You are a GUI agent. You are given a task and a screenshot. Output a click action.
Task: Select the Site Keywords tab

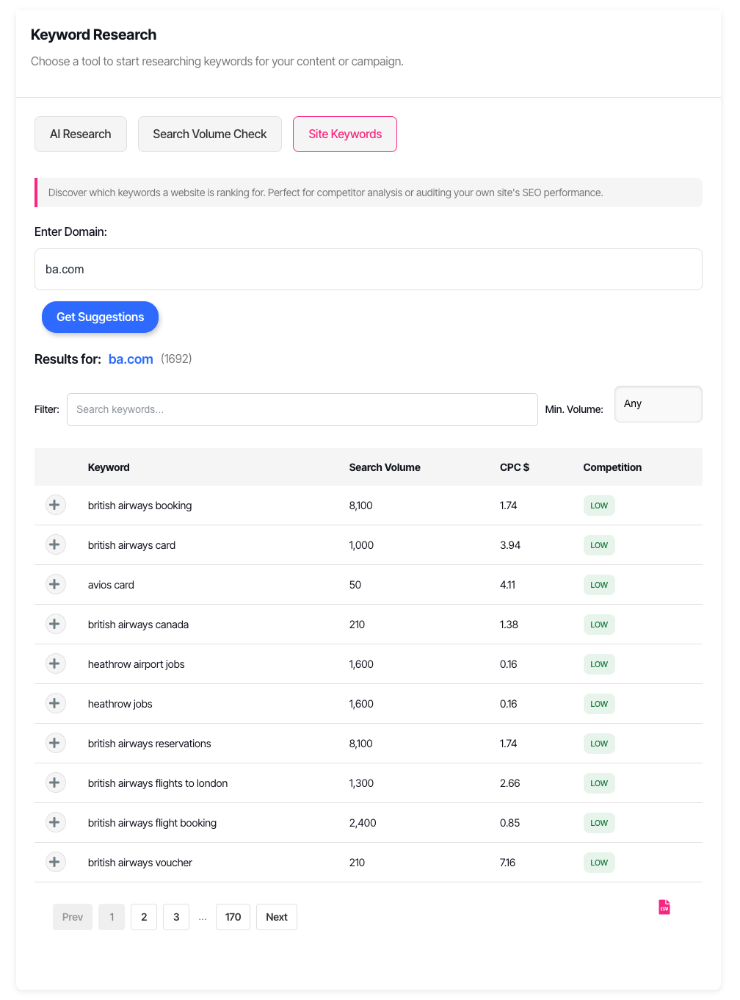click(345, 134)
